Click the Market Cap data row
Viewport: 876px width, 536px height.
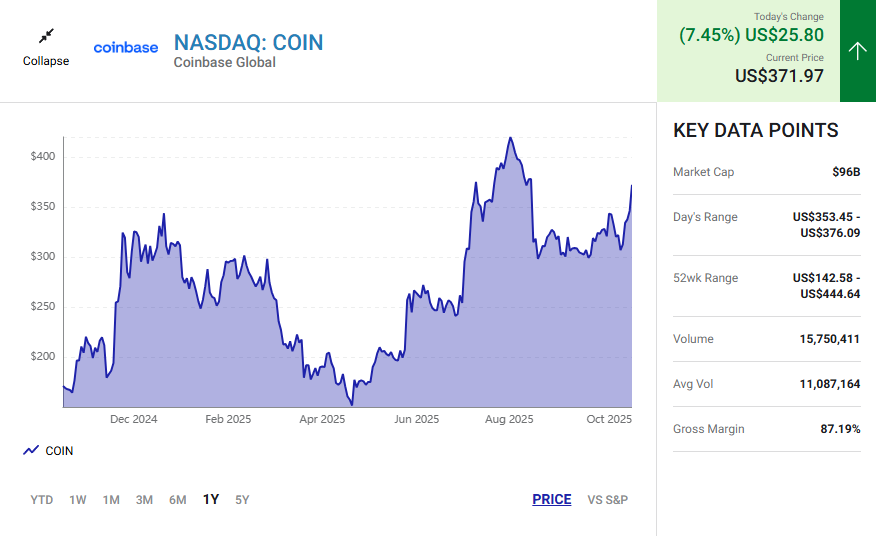(766, 172)
